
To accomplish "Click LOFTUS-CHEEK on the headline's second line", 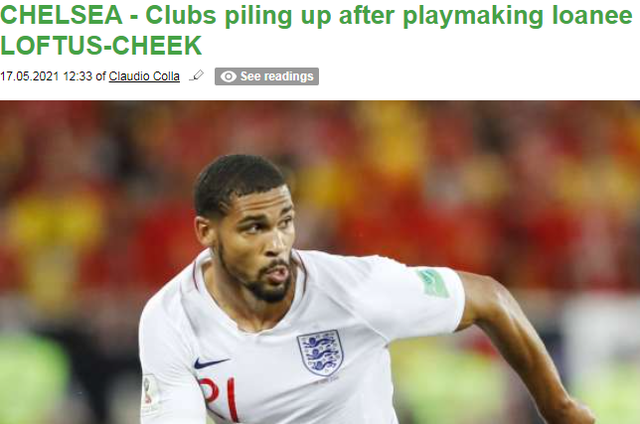I will point(101,45).
